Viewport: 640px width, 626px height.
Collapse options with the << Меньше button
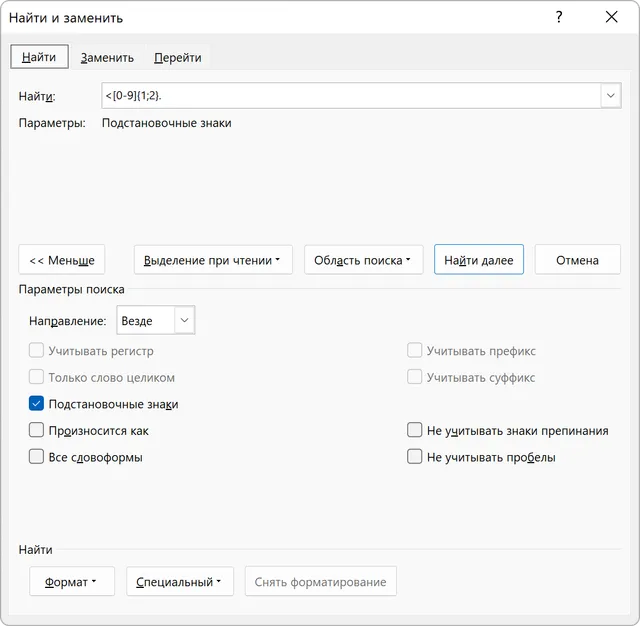(x=62, y=260)
